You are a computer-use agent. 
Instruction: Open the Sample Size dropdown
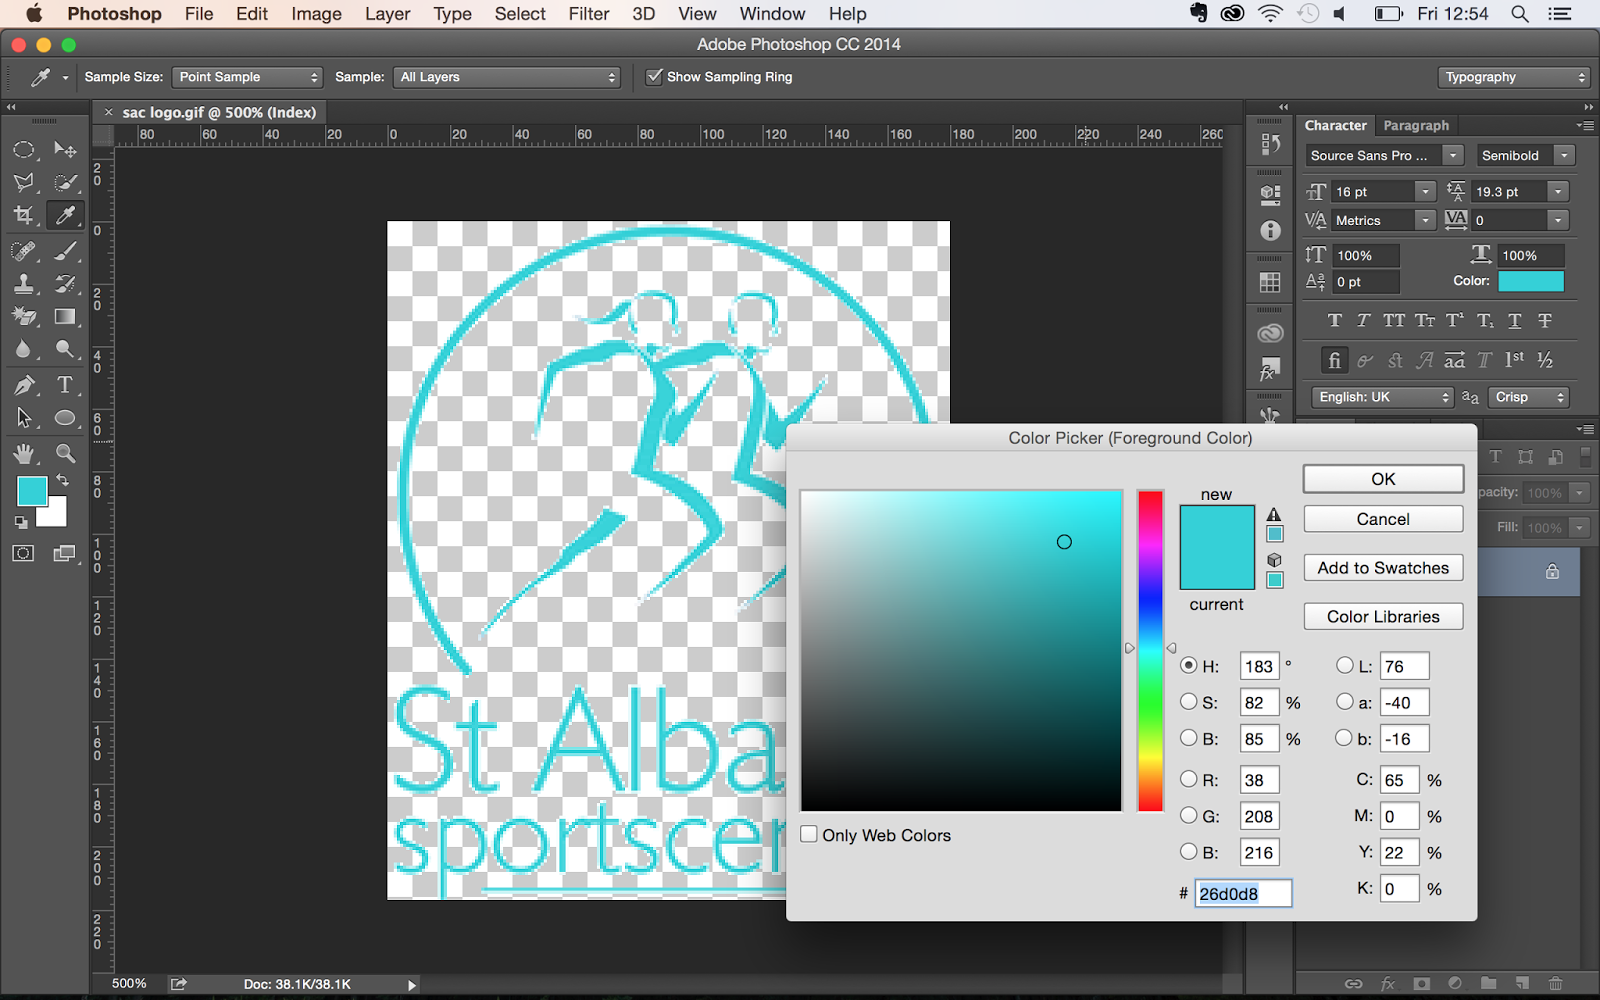point(248,77)
